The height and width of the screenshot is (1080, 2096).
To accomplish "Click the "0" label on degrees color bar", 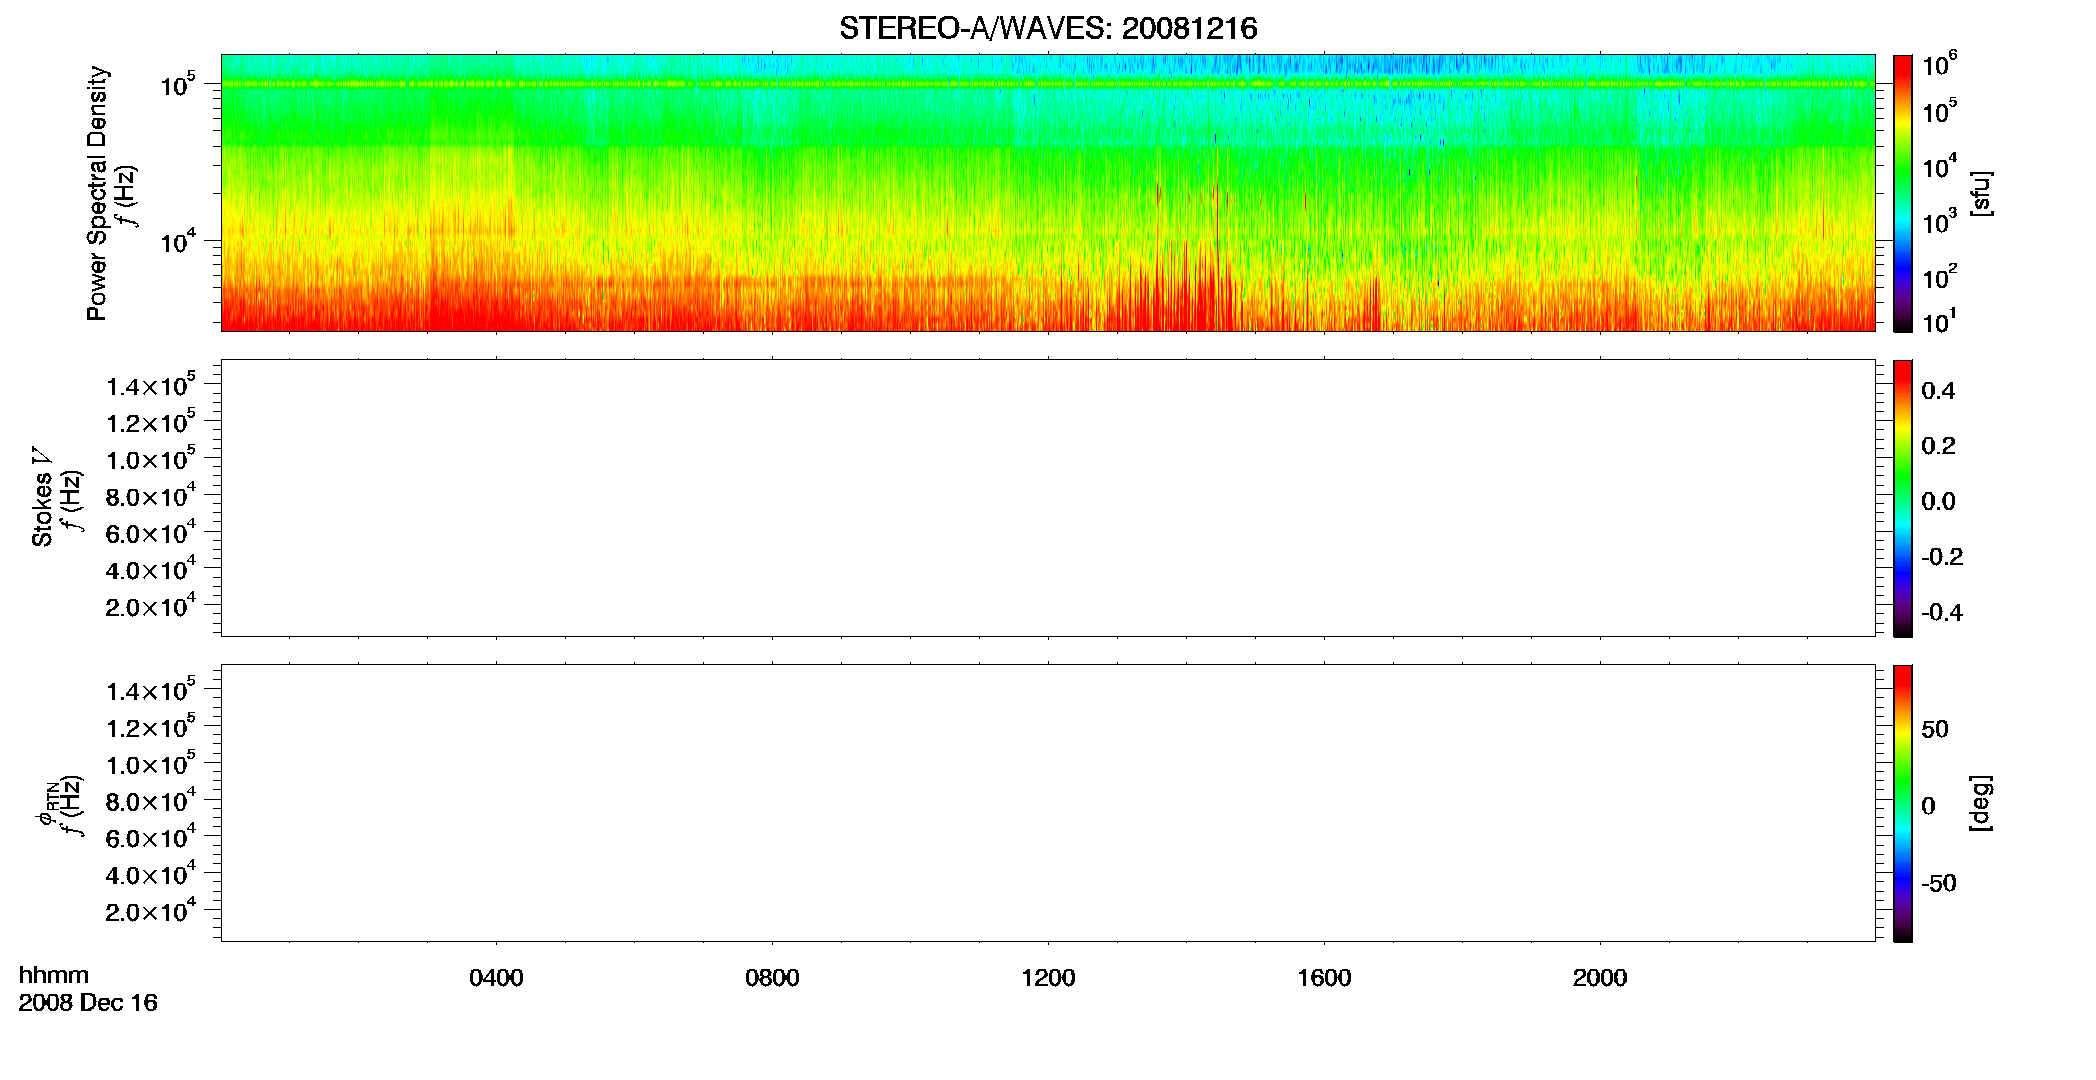I will coord(1928,806).
